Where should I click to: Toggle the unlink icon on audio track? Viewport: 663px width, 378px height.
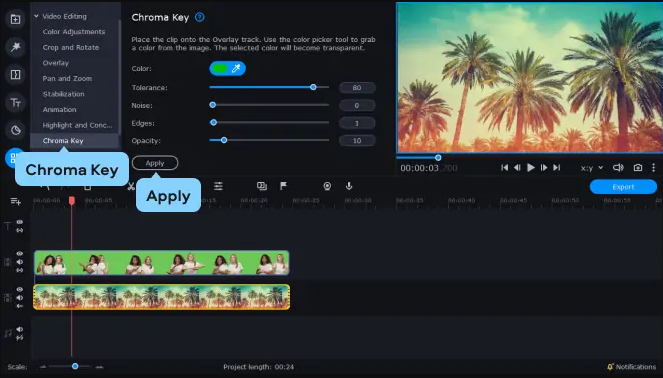(19, 337)
